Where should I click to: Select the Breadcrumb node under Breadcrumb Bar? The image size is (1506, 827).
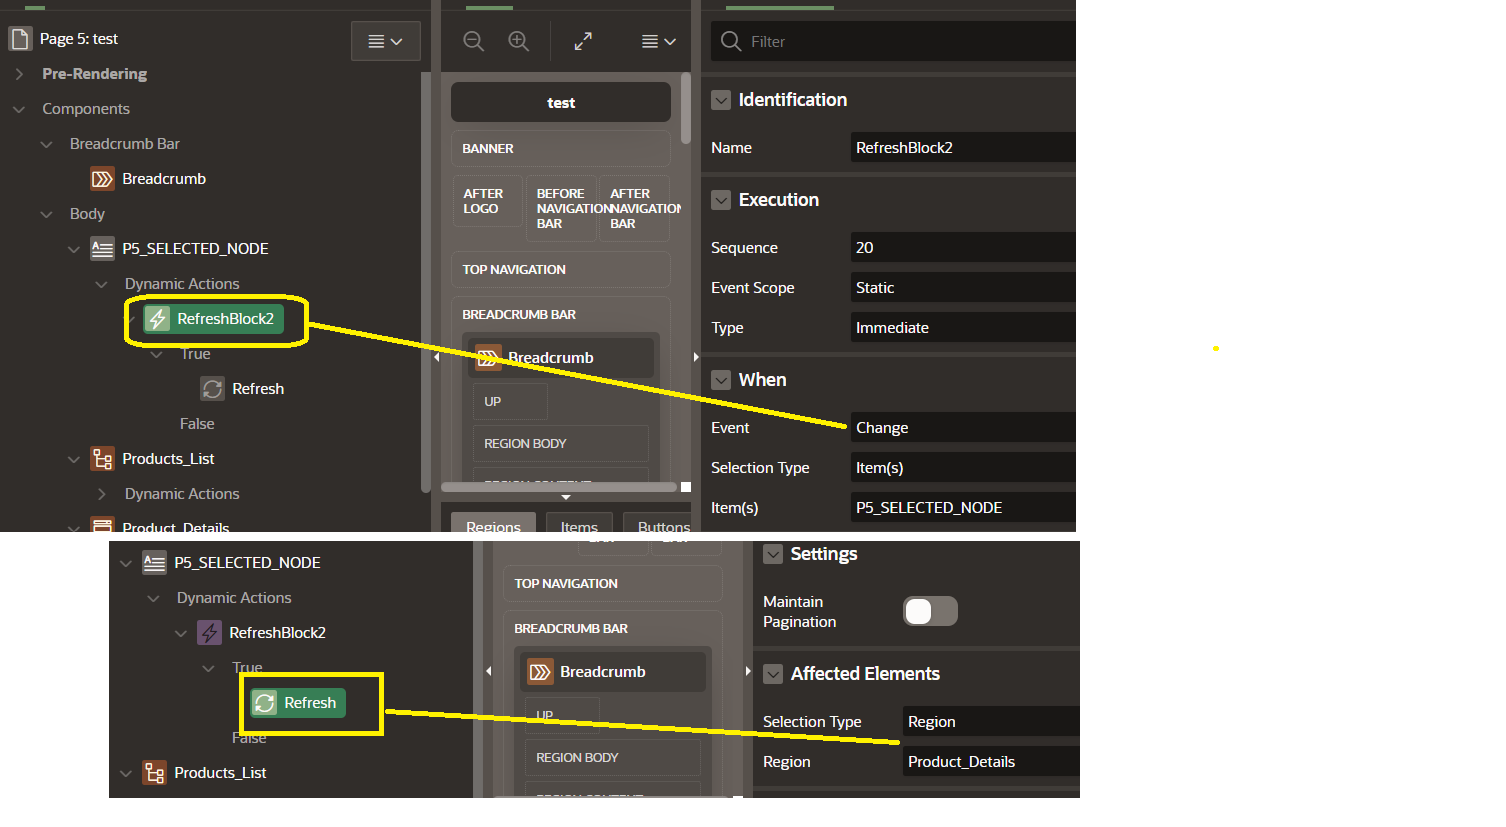pyautogui.click(x=163, y=179)
